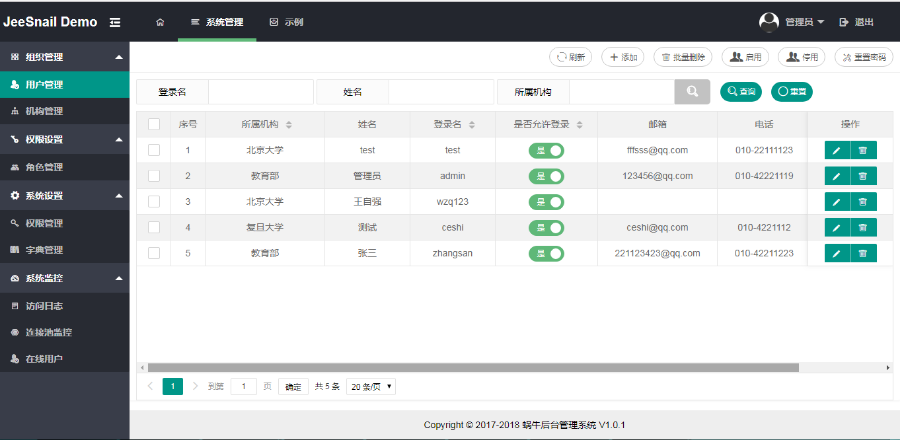Click the 退出 logout link
Image resolution: width=900 pixels, height=440 pixels.
(x=857, y=22)
